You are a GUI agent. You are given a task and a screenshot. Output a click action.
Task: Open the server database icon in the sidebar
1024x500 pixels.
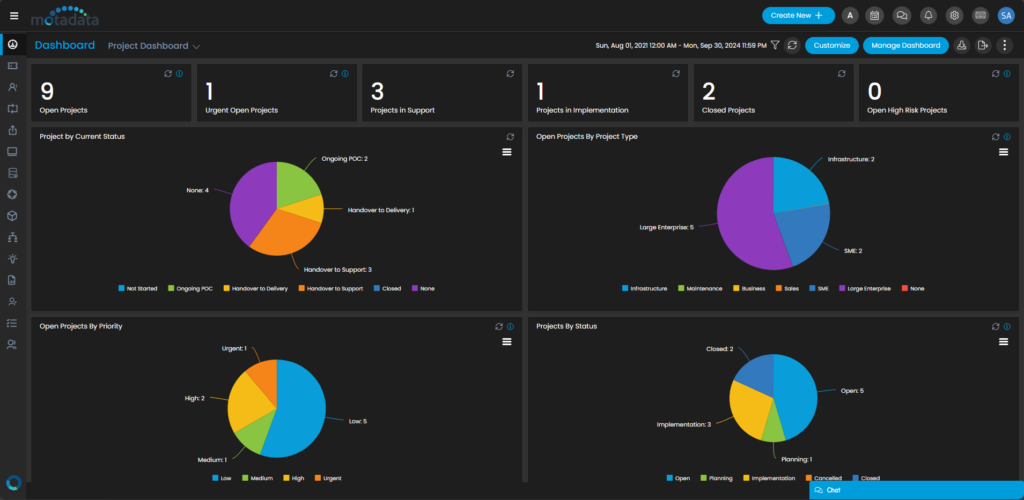point(12,173)
